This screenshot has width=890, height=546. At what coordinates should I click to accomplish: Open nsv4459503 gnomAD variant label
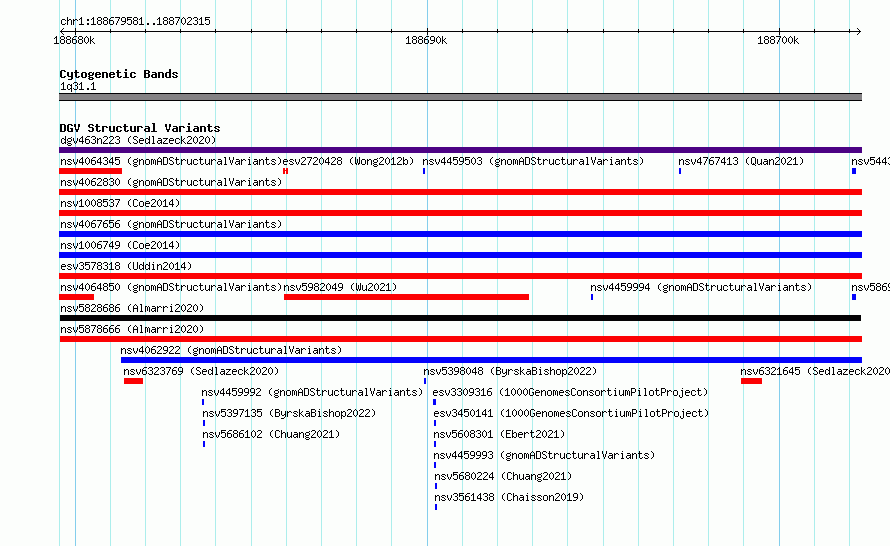coord(533,161)
